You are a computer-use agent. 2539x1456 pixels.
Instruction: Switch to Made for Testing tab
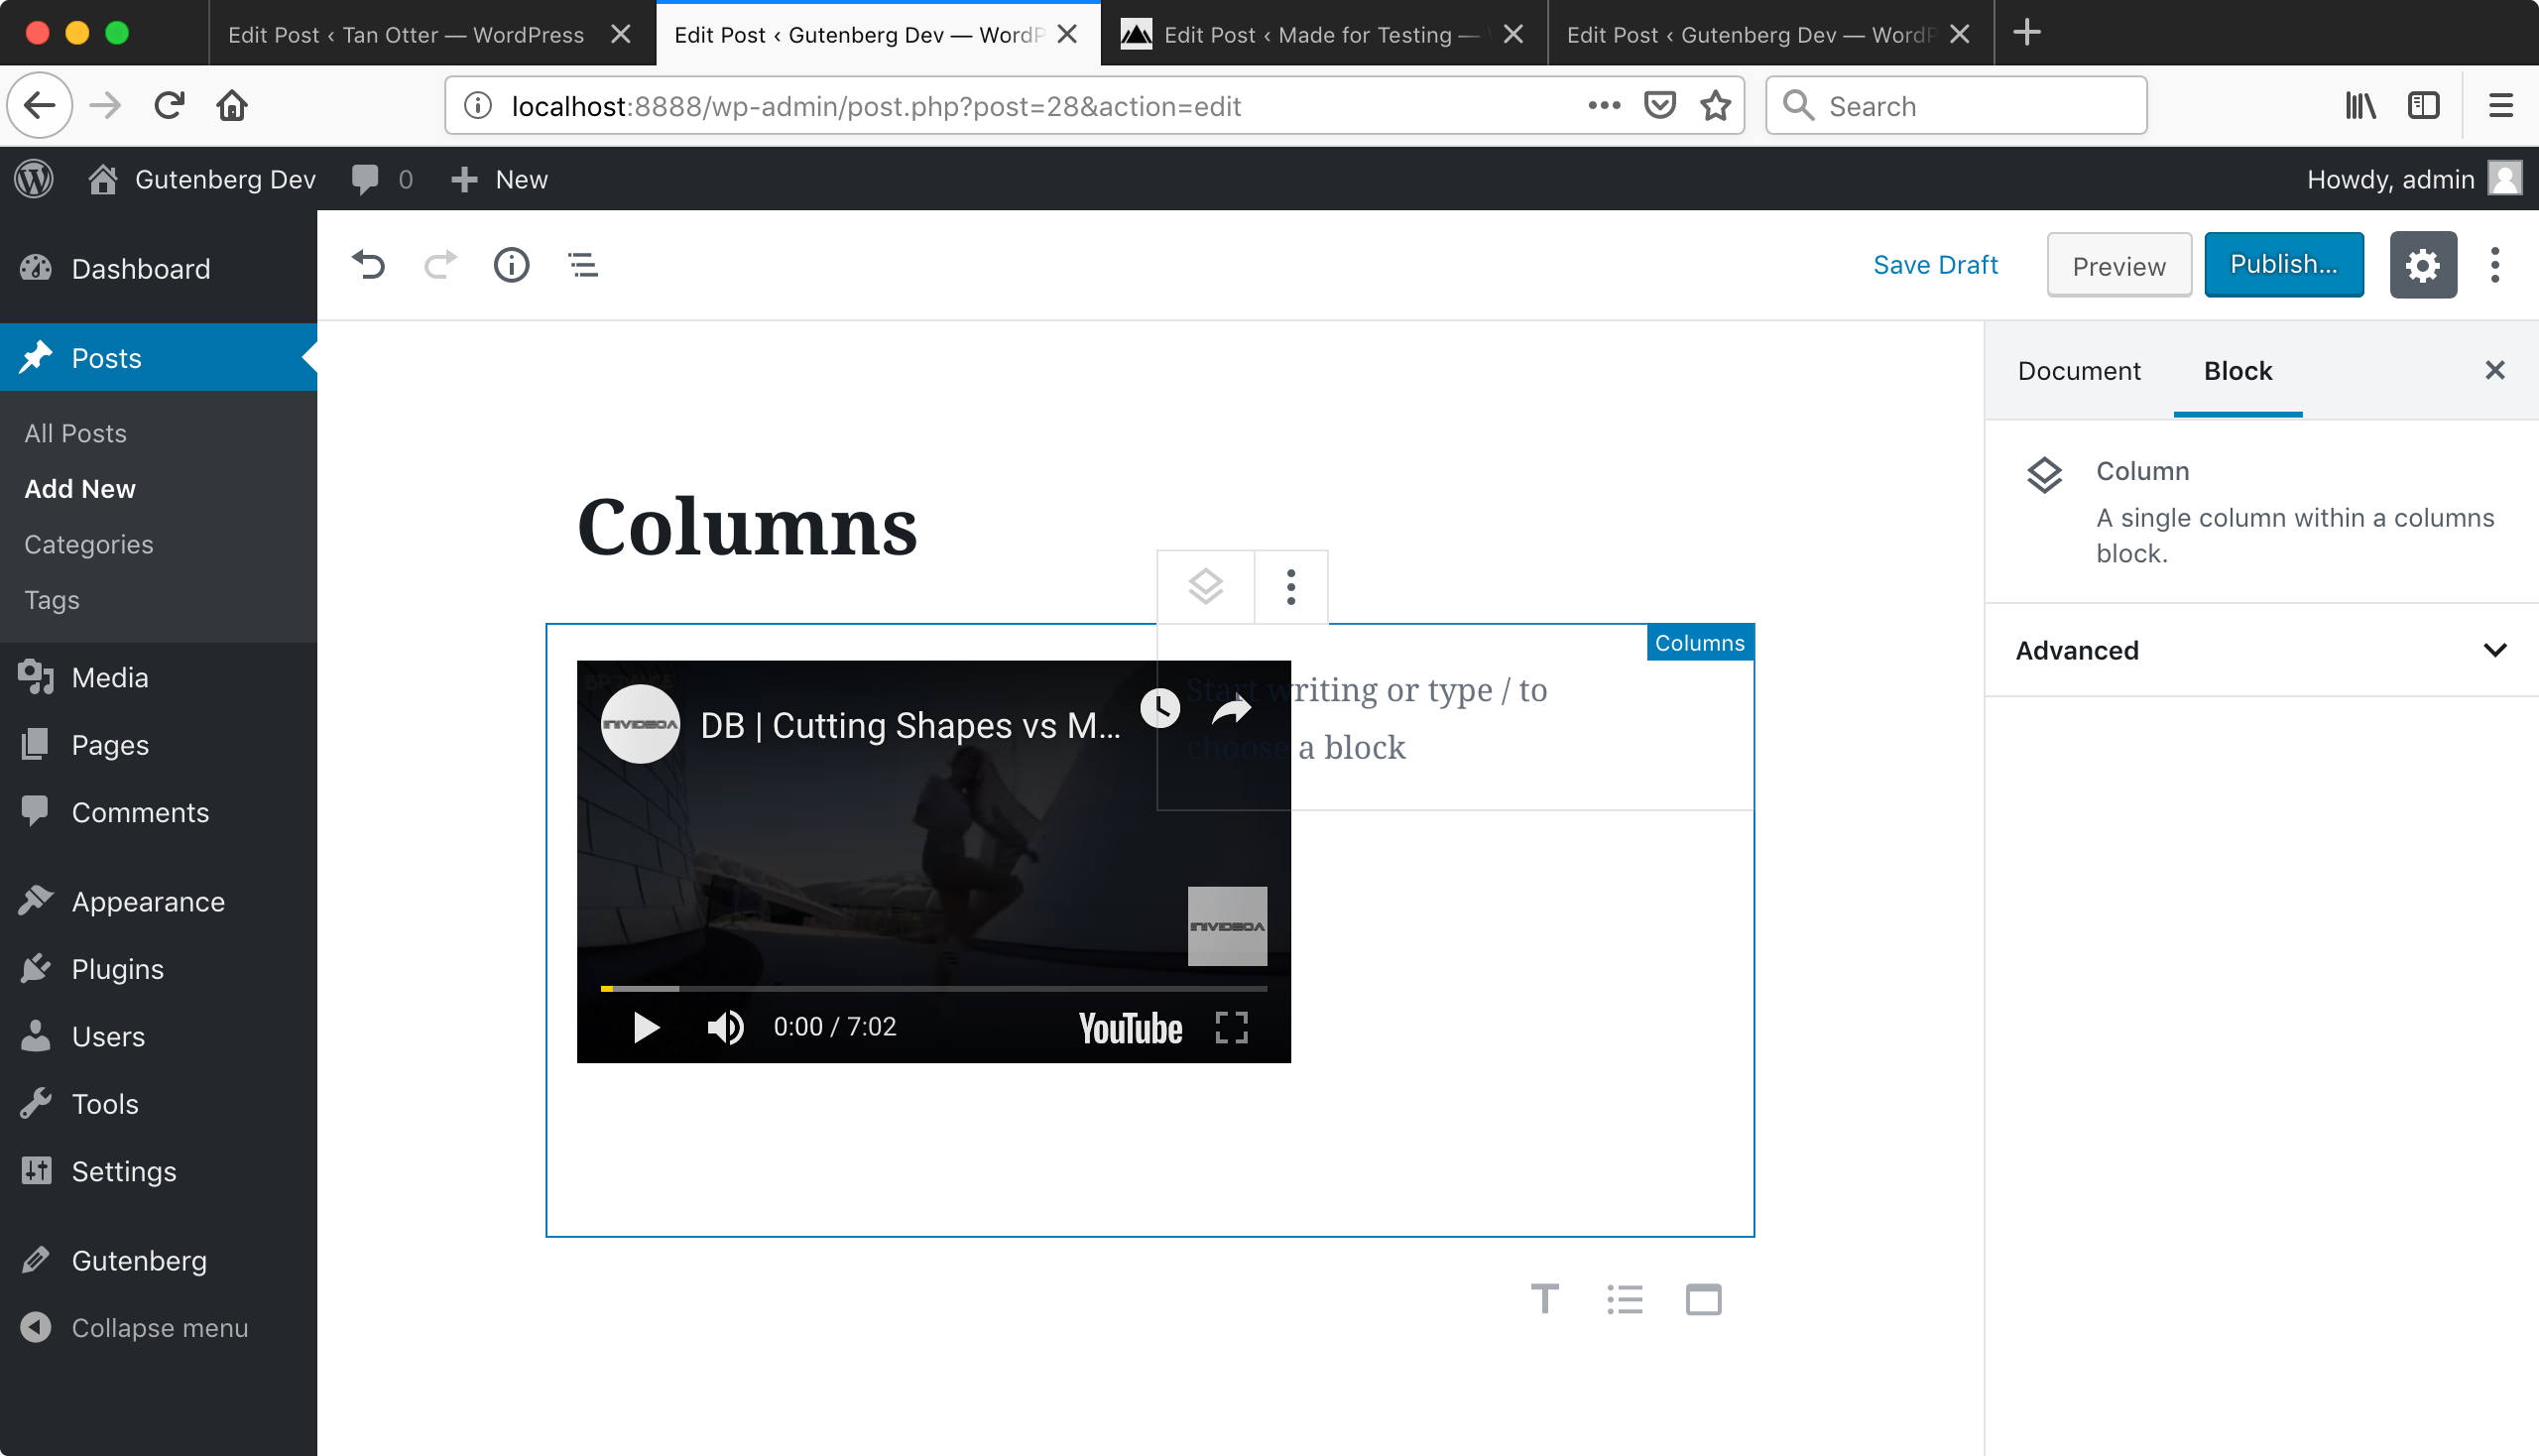pos(1322,34)
